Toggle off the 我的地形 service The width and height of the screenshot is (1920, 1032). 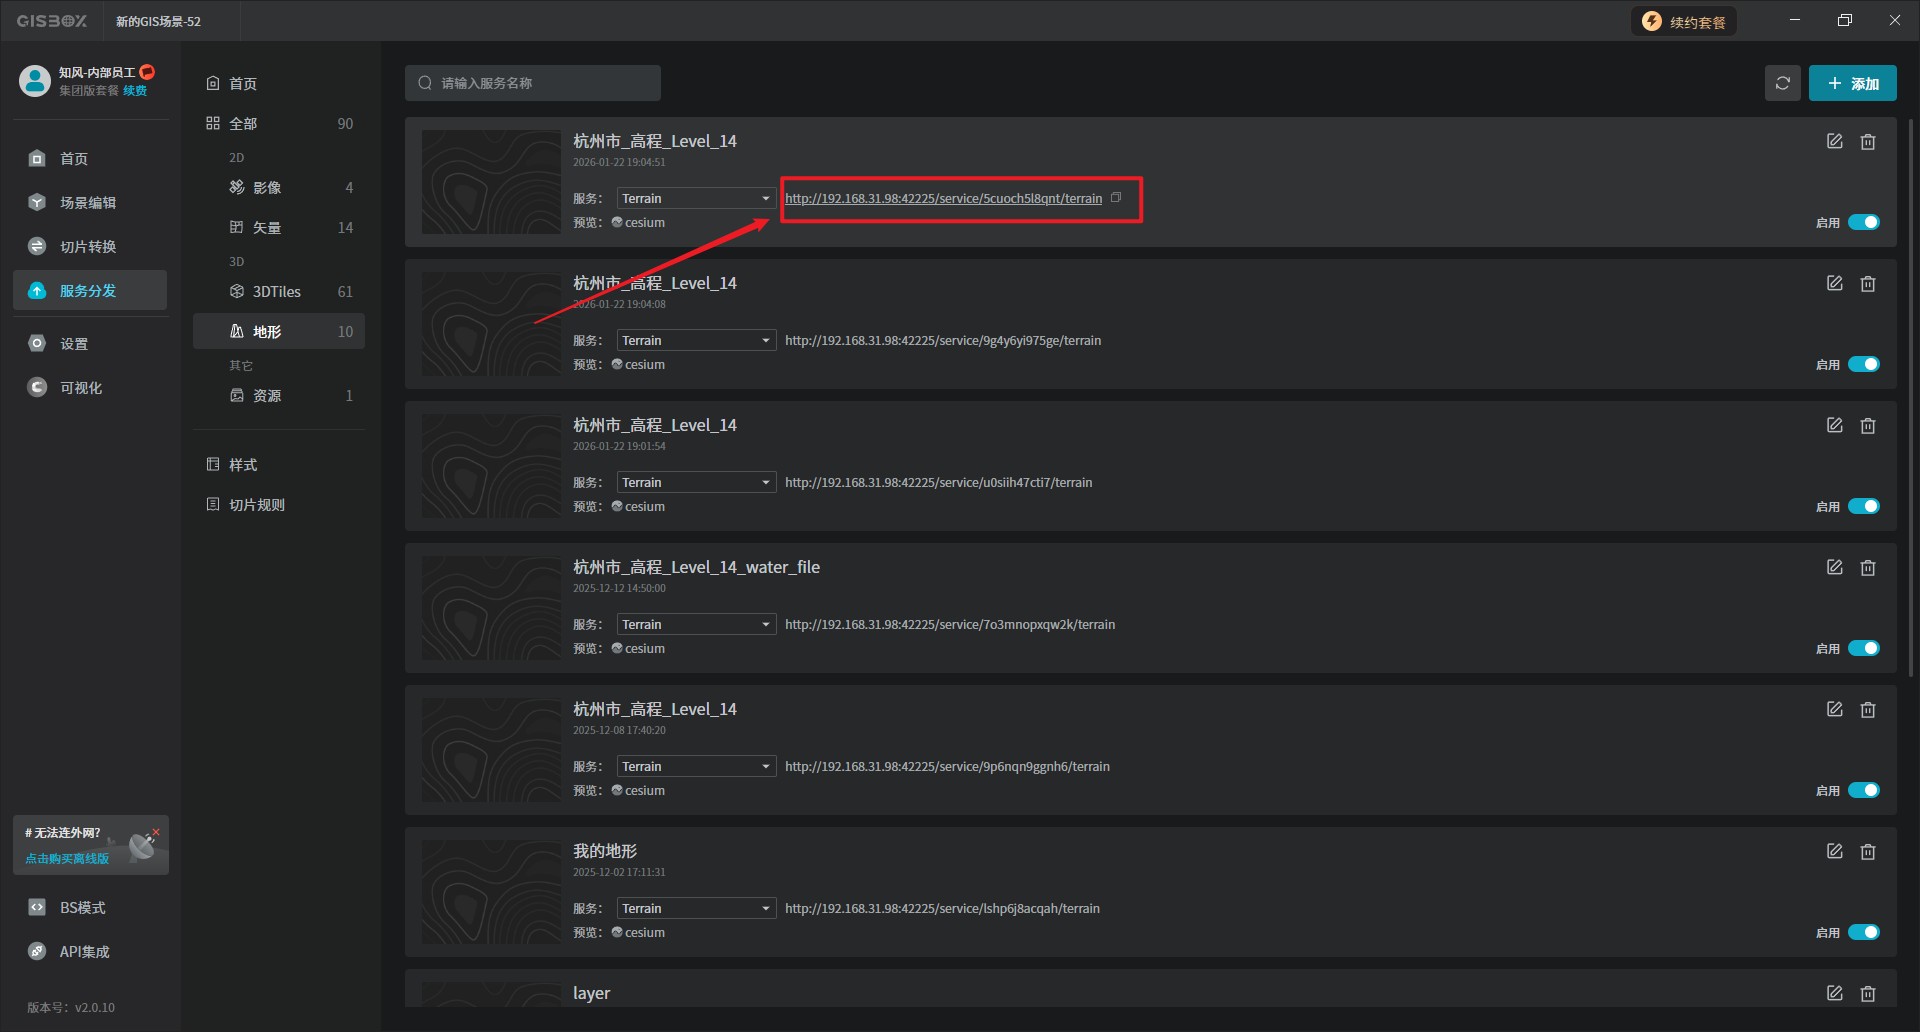[x=1863, y=932]
